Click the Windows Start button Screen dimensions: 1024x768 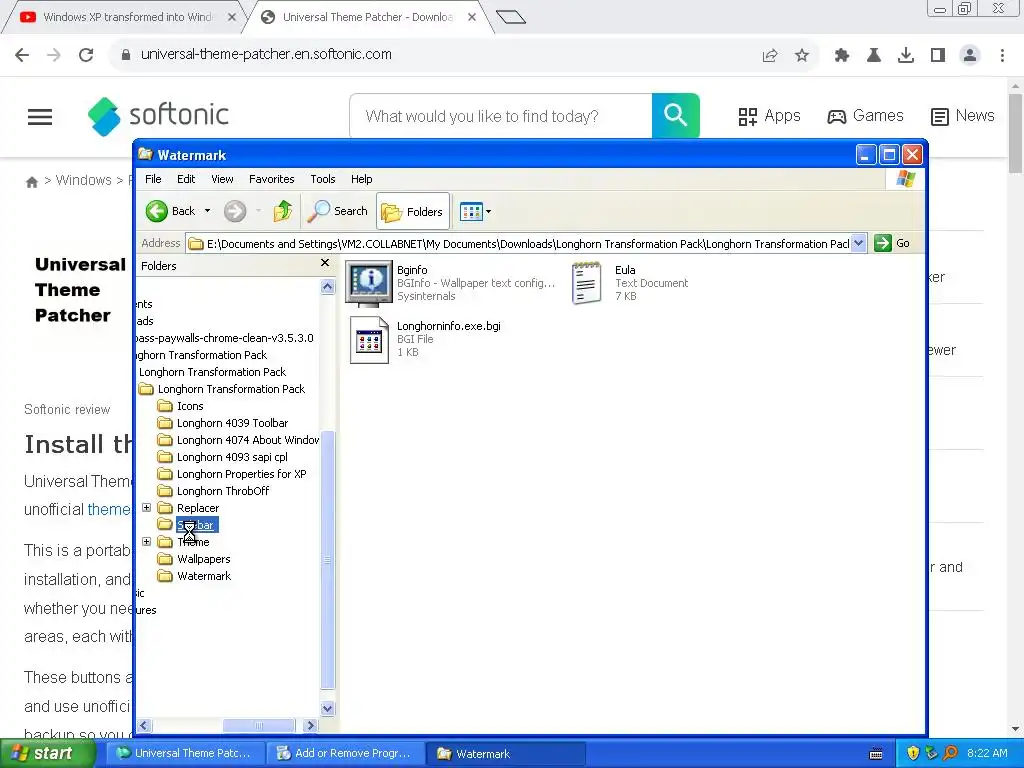[47, 754]
